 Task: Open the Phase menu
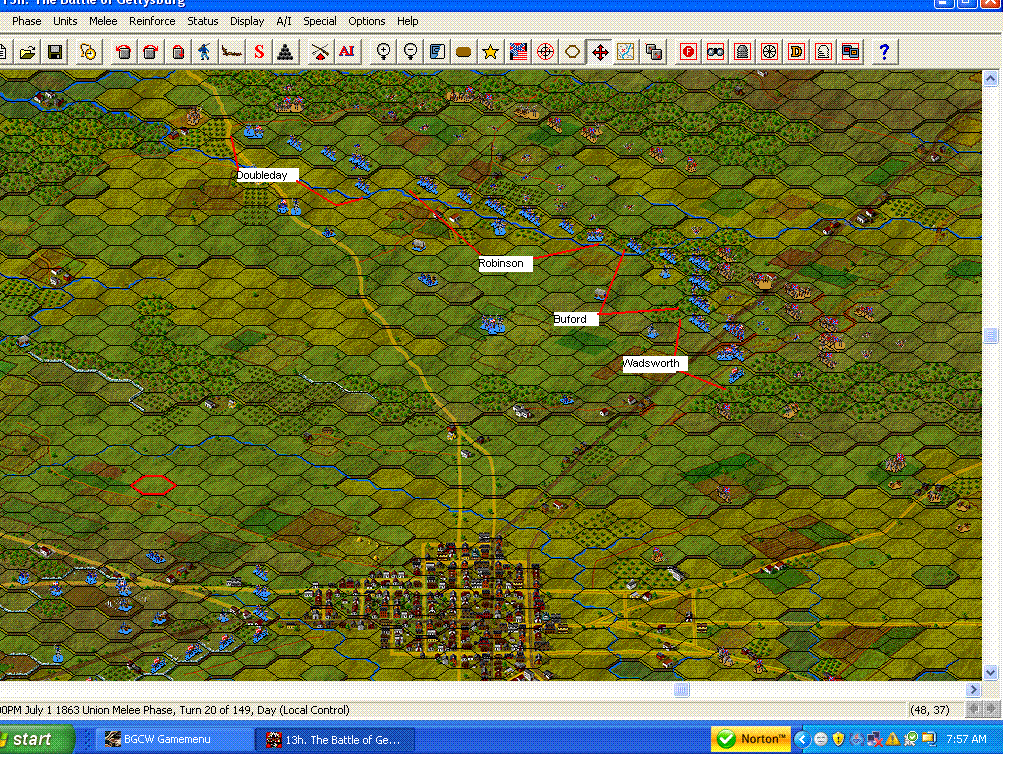[x=27, y=21]
